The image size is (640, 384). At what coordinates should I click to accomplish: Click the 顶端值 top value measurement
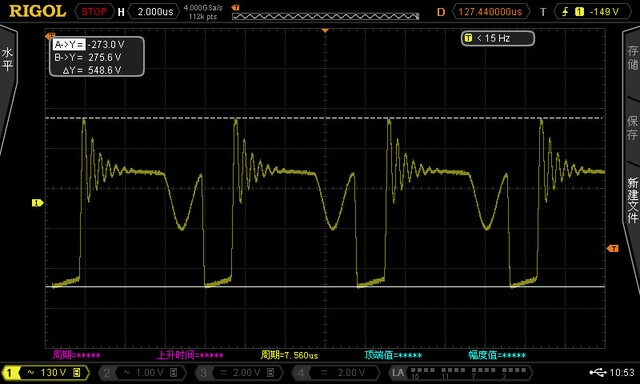(x=393, y=355)
